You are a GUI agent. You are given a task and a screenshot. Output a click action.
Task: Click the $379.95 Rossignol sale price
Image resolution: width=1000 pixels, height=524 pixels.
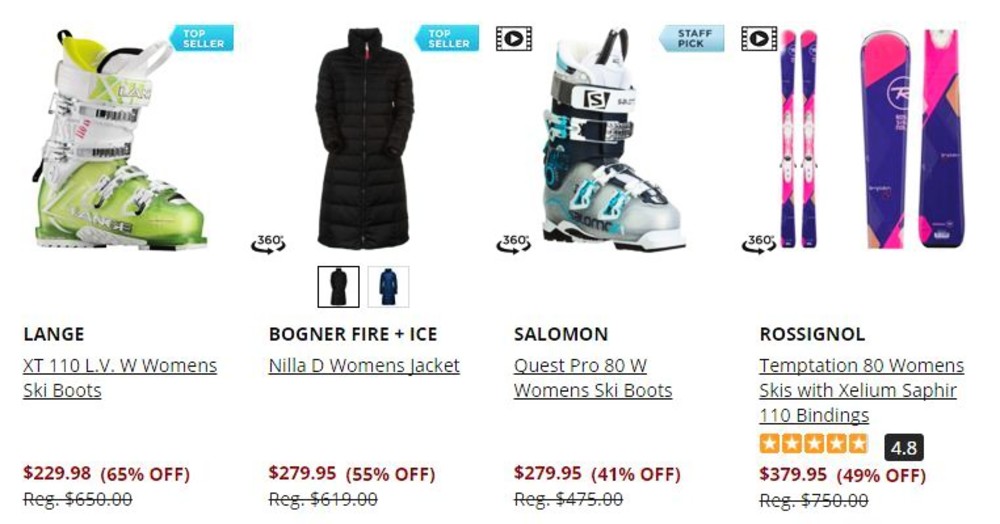pyautogui.click(x=793, y=475)
